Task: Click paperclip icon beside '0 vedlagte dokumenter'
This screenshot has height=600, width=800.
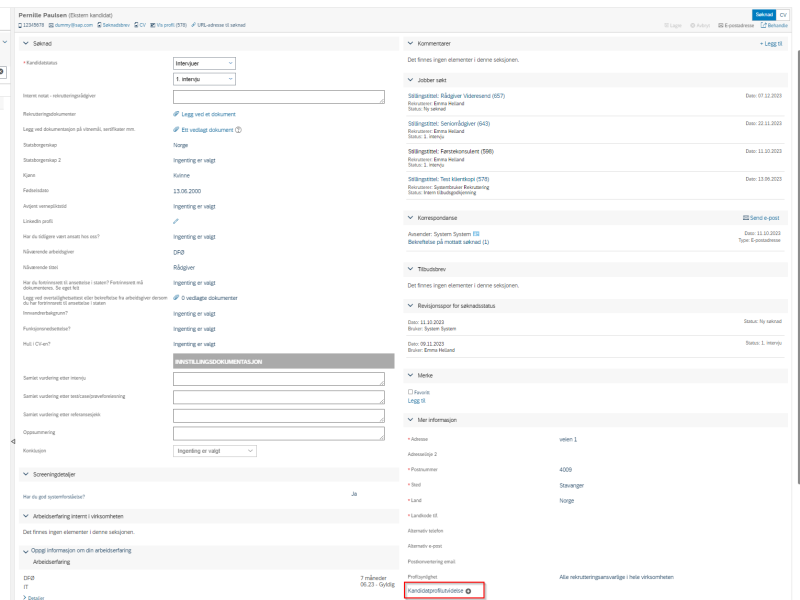Action: (x=176, y=297)
